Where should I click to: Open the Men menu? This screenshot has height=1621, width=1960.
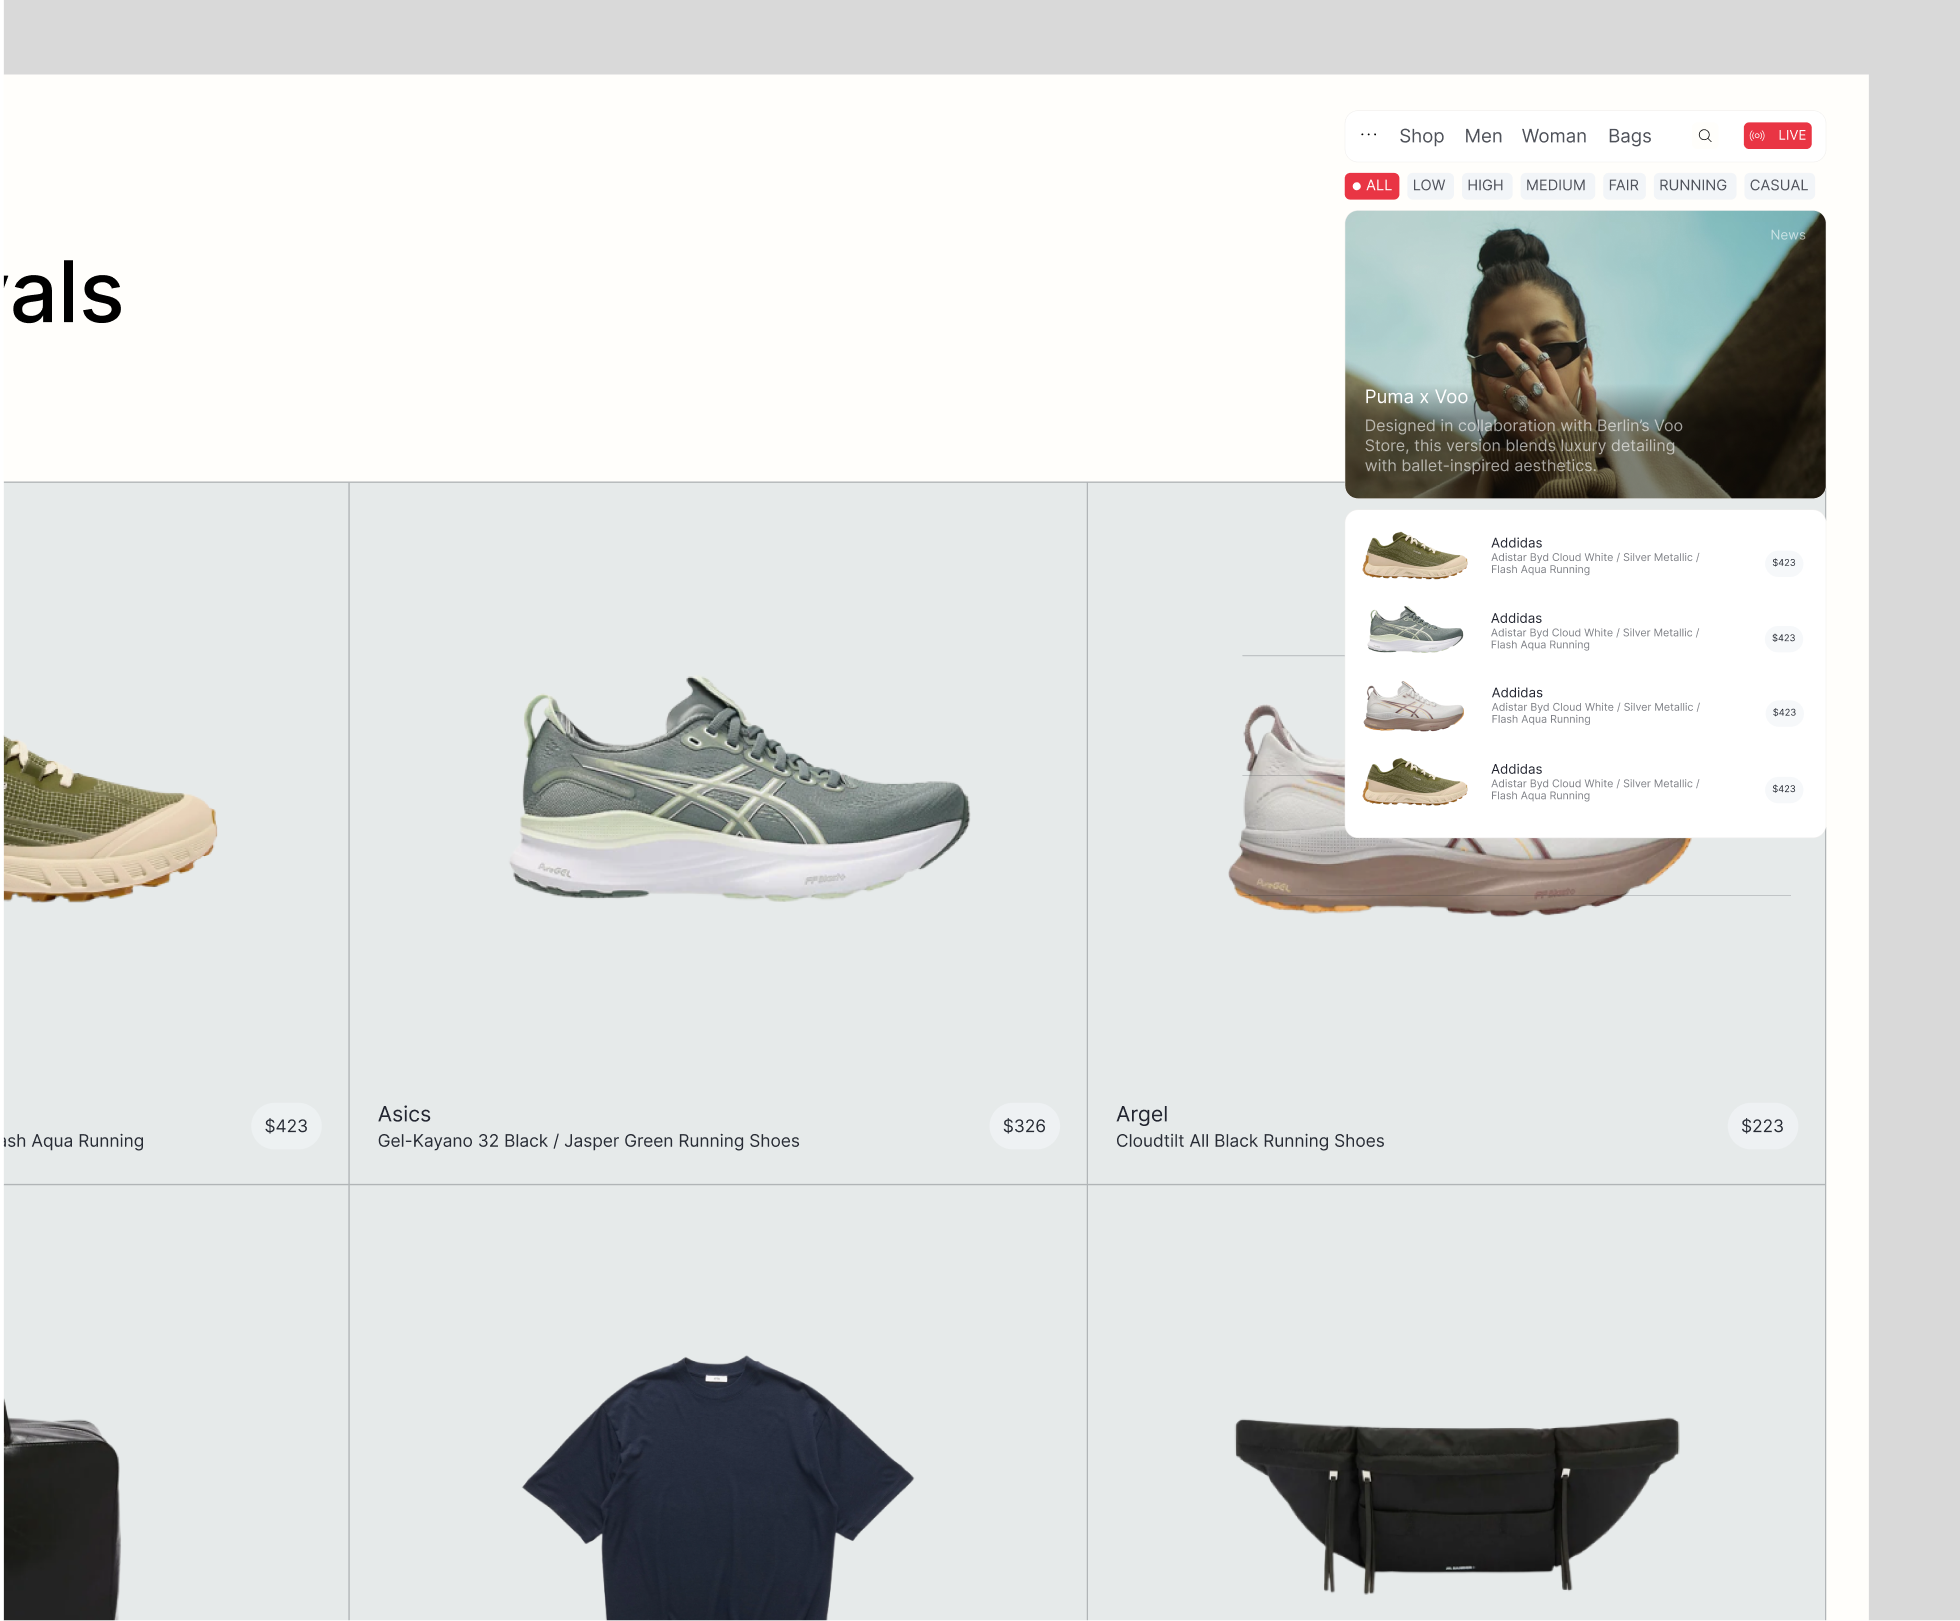1483,135
